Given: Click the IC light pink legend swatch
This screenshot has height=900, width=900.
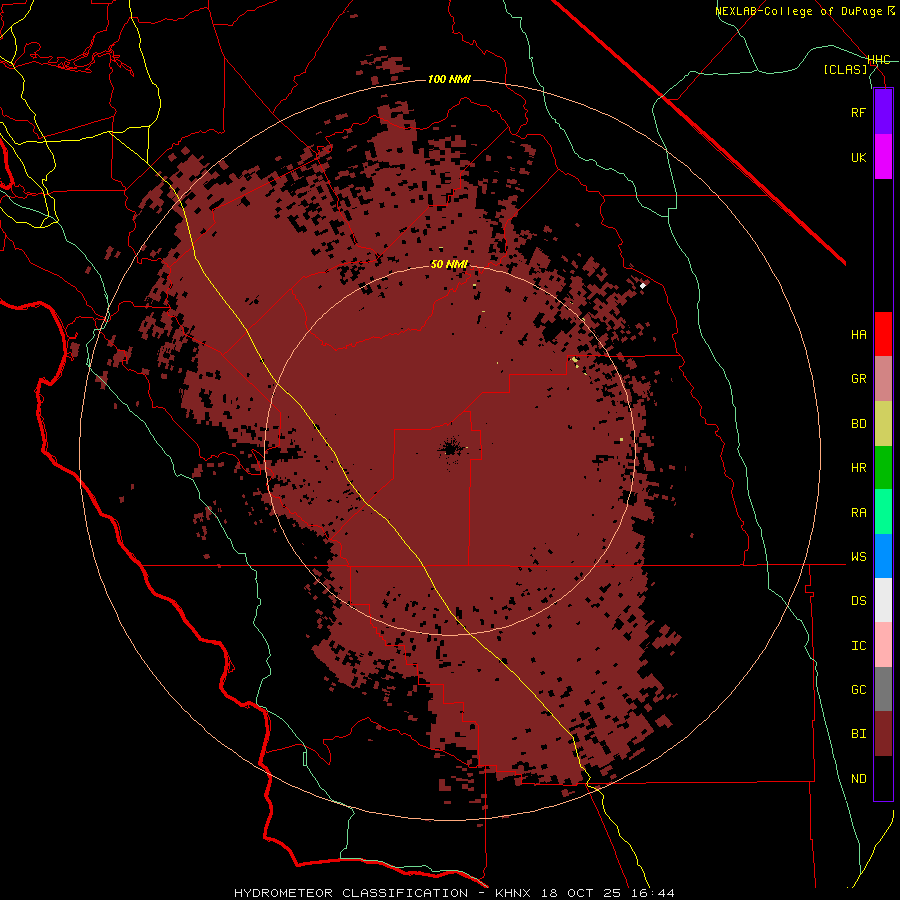Looking at the screenshot, I should [x=883, y=645].
